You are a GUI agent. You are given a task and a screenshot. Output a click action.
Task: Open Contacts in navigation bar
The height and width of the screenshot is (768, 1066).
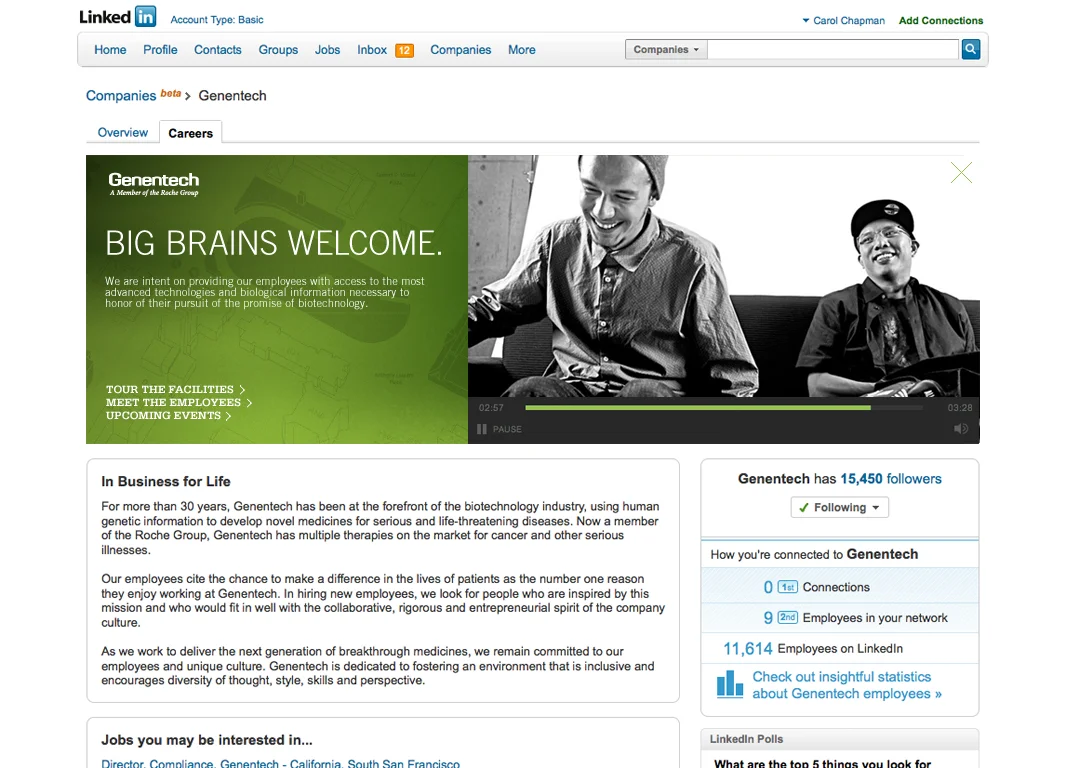pos(218,50)
